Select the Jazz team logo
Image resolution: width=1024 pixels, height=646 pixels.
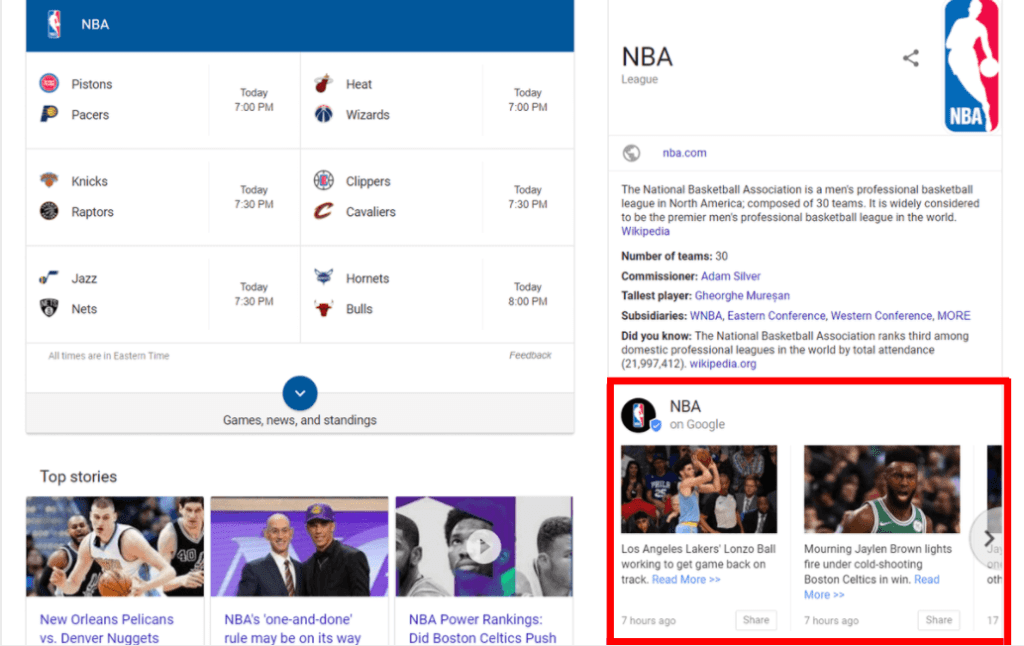click(x=49, y=278)
